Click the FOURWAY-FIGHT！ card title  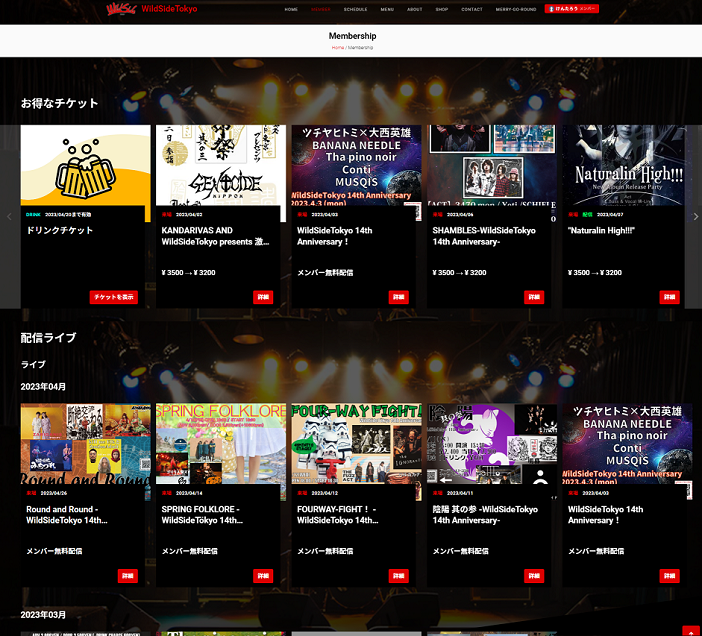tap(338, 515)
